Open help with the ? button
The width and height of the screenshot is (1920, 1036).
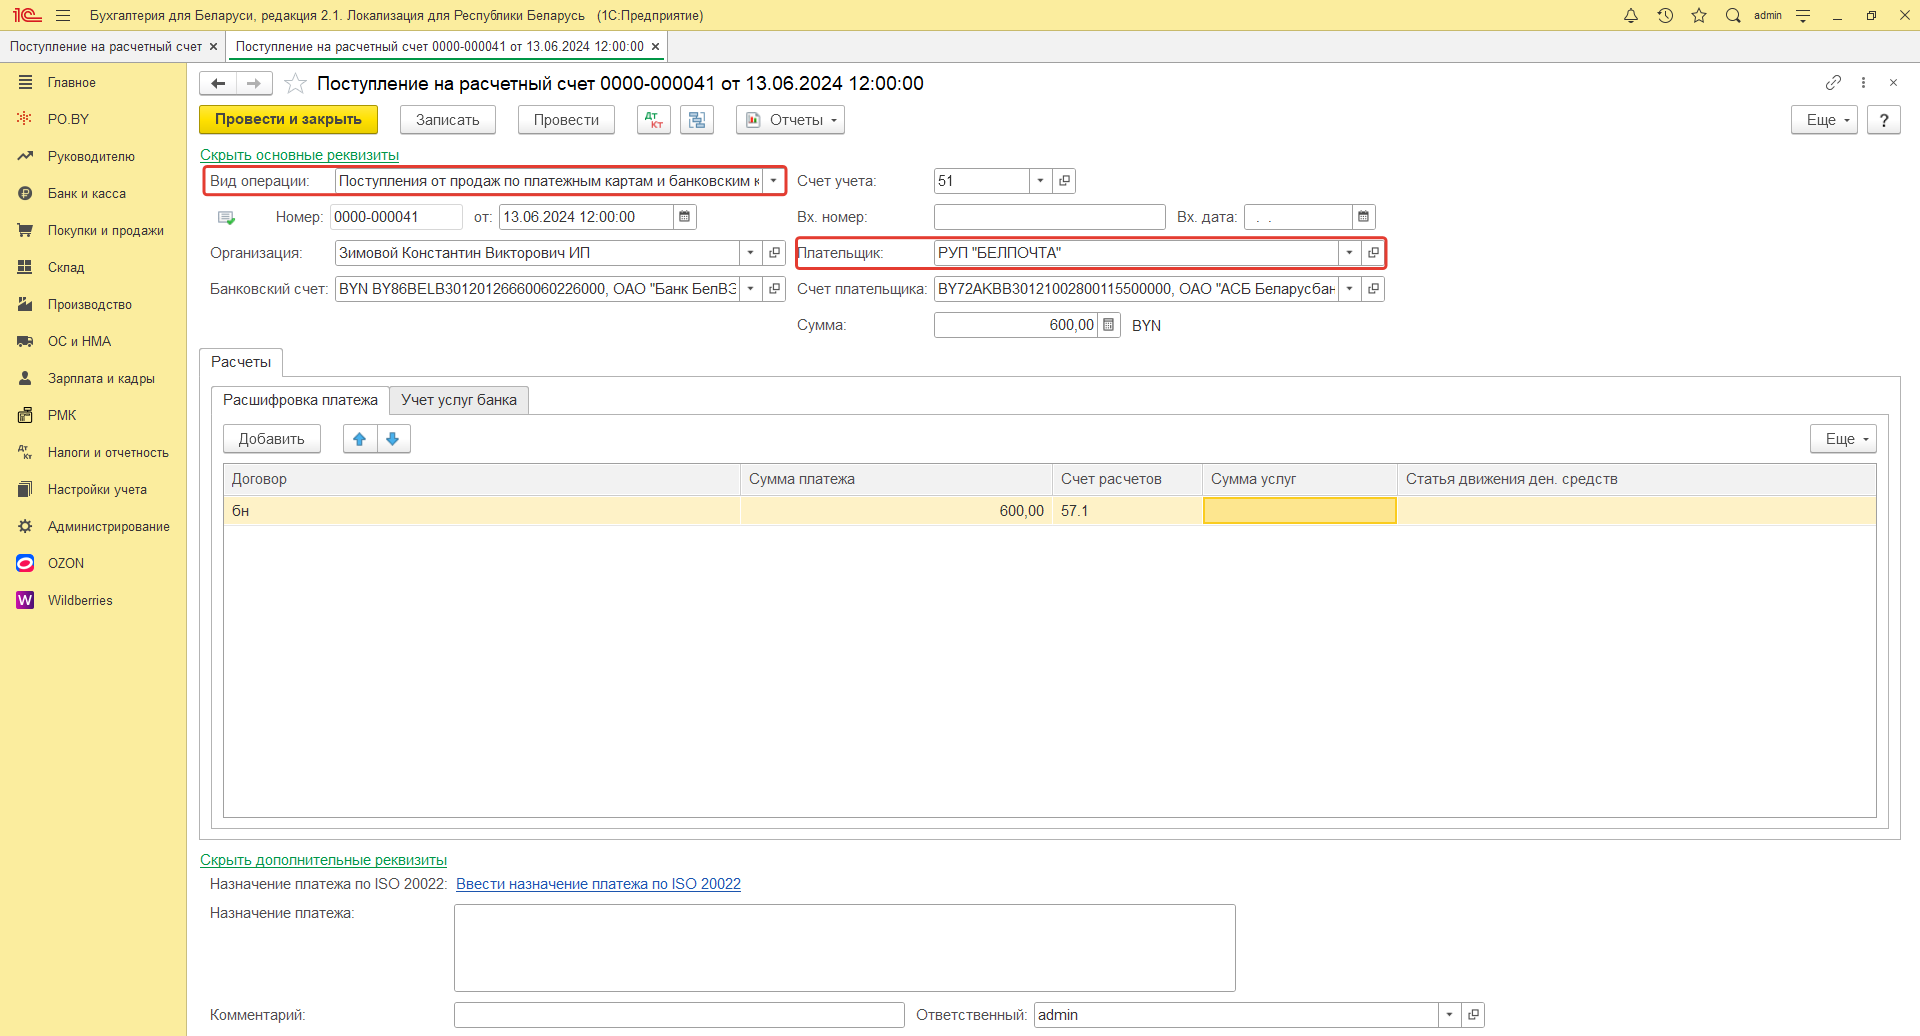pos(1884,120)
